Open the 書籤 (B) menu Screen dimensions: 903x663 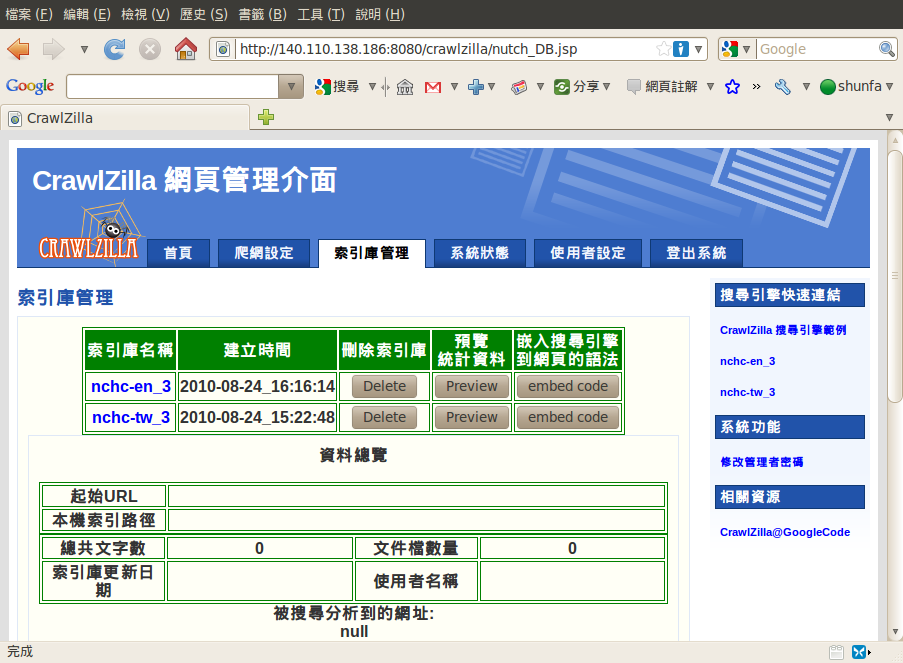point(263,14)
